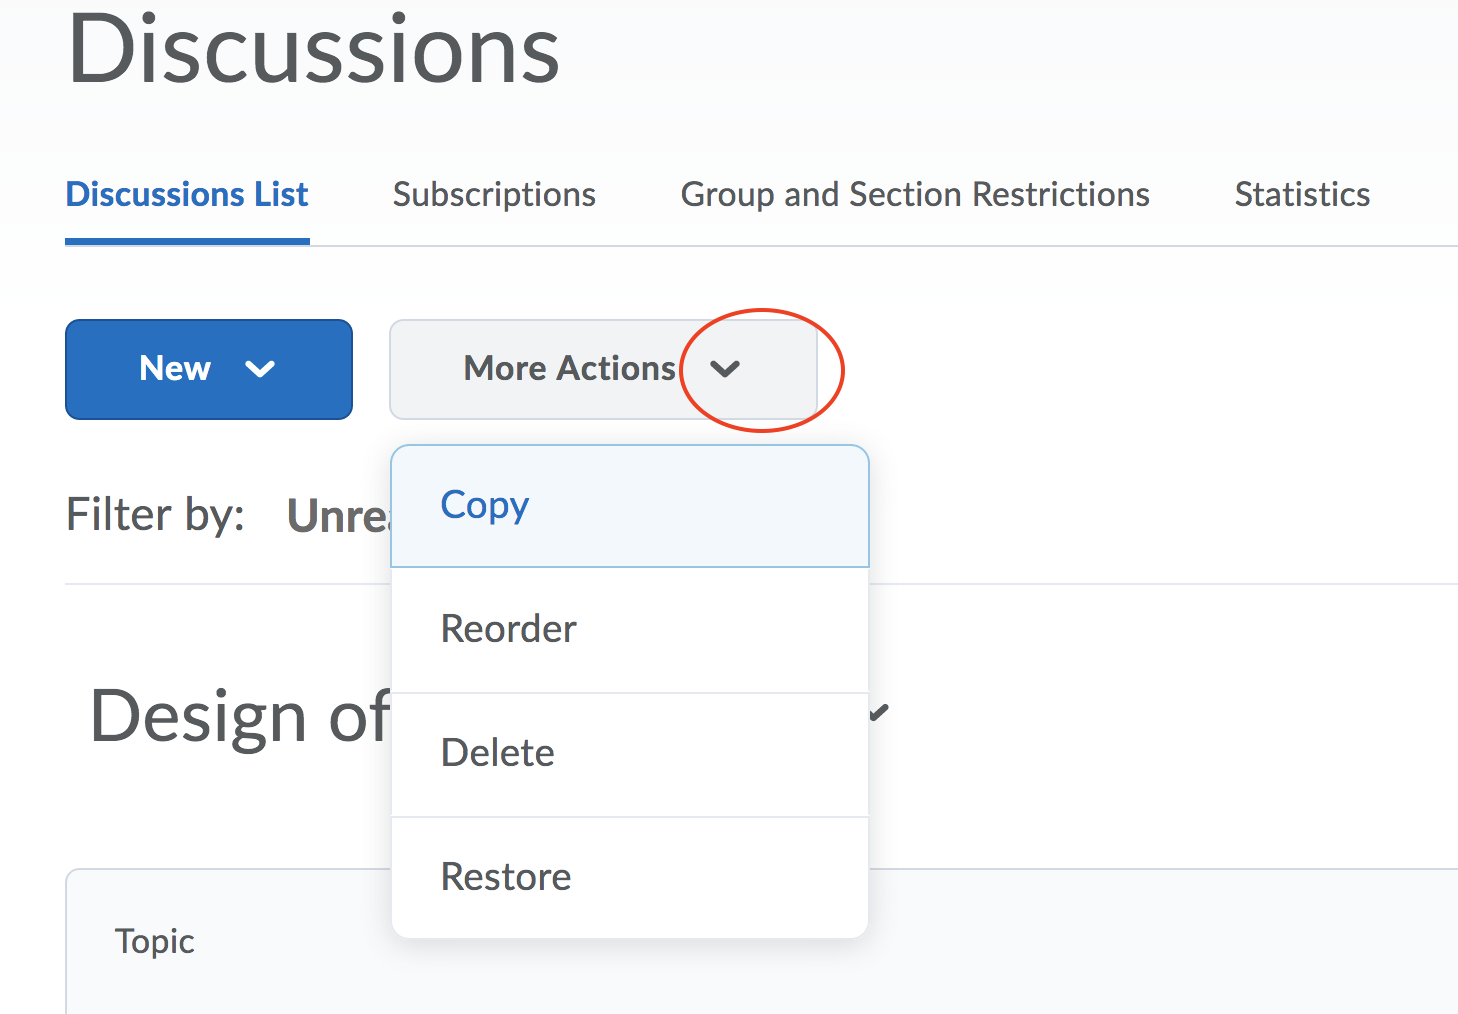Select the Restore menu option
The image size is (1458, 1014).
(506, 877)
